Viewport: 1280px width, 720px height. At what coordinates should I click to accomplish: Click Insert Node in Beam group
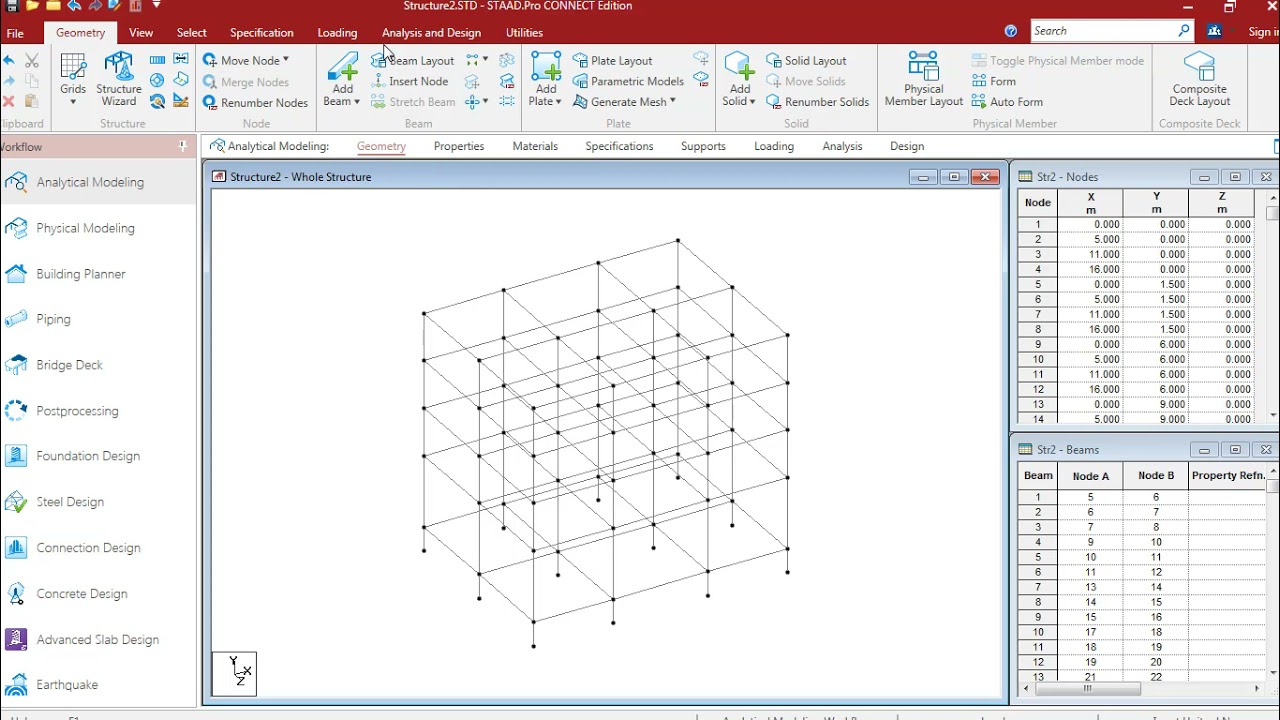[x=410, y=81]
